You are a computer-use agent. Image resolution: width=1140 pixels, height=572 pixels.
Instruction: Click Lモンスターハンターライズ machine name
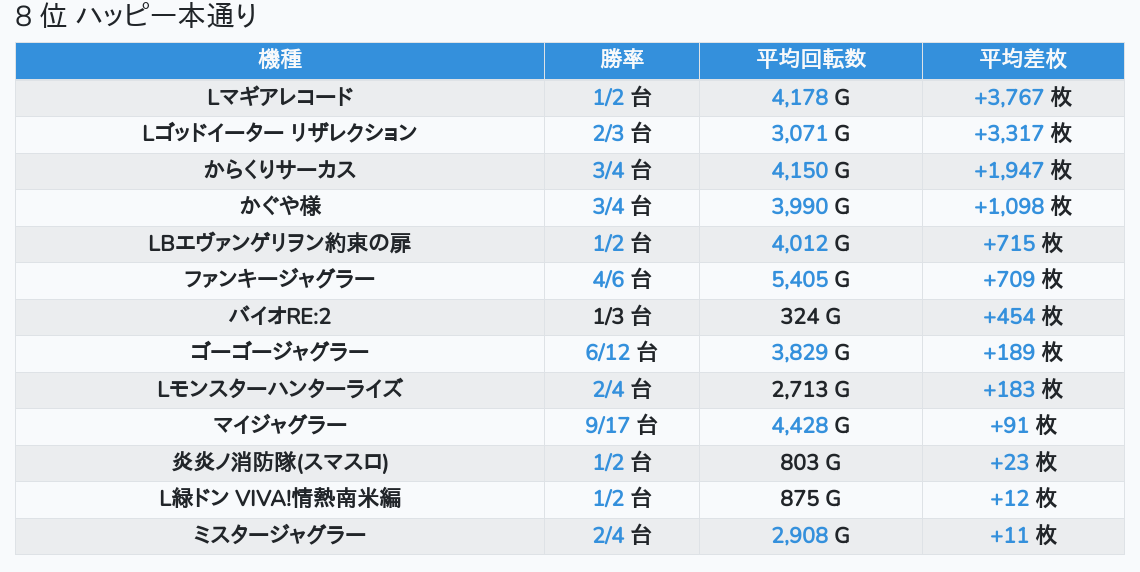pos(280,389)
